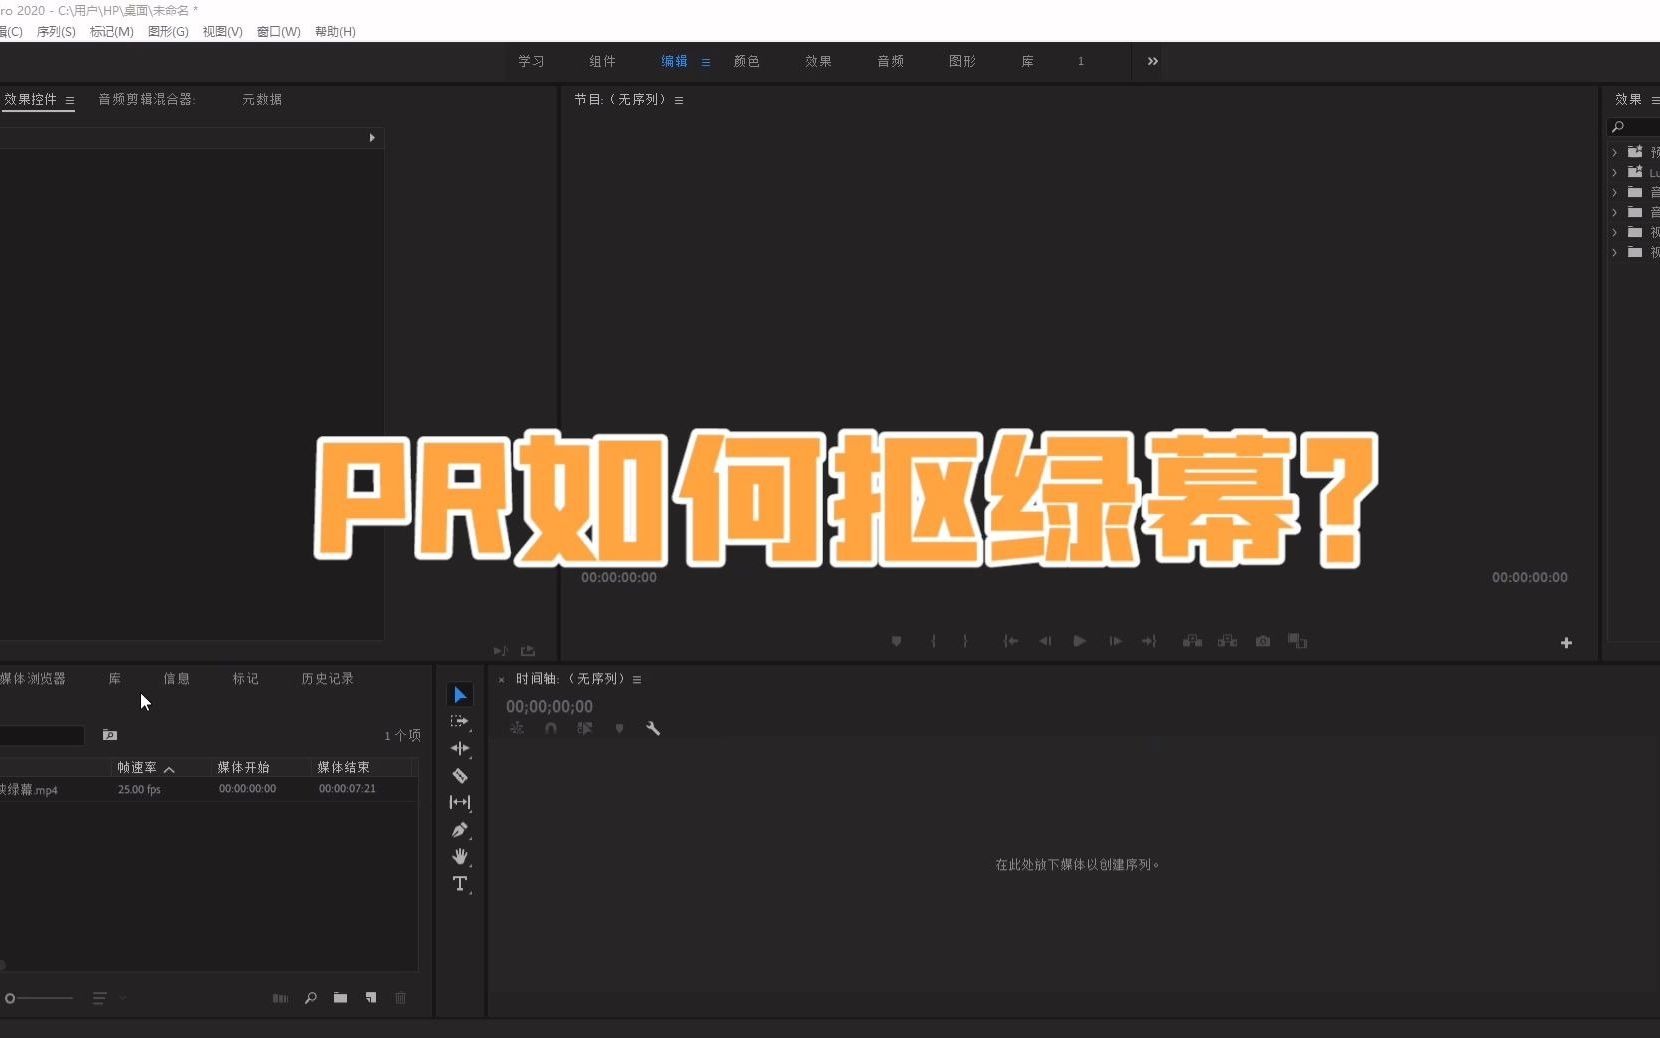Click Mark Out in Program monitor
Screen dimensions: 1660x1038
[x=965, y=641]
